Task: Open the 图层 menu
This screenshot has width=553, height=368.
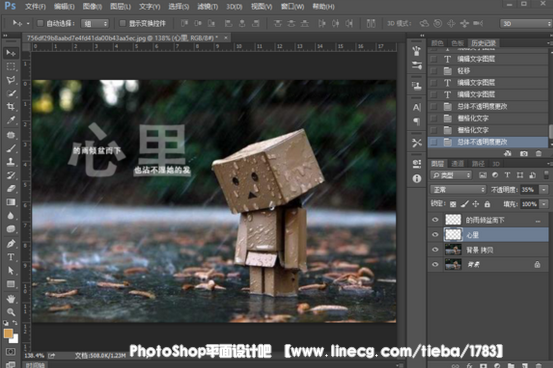Action: tap(120, 6)
